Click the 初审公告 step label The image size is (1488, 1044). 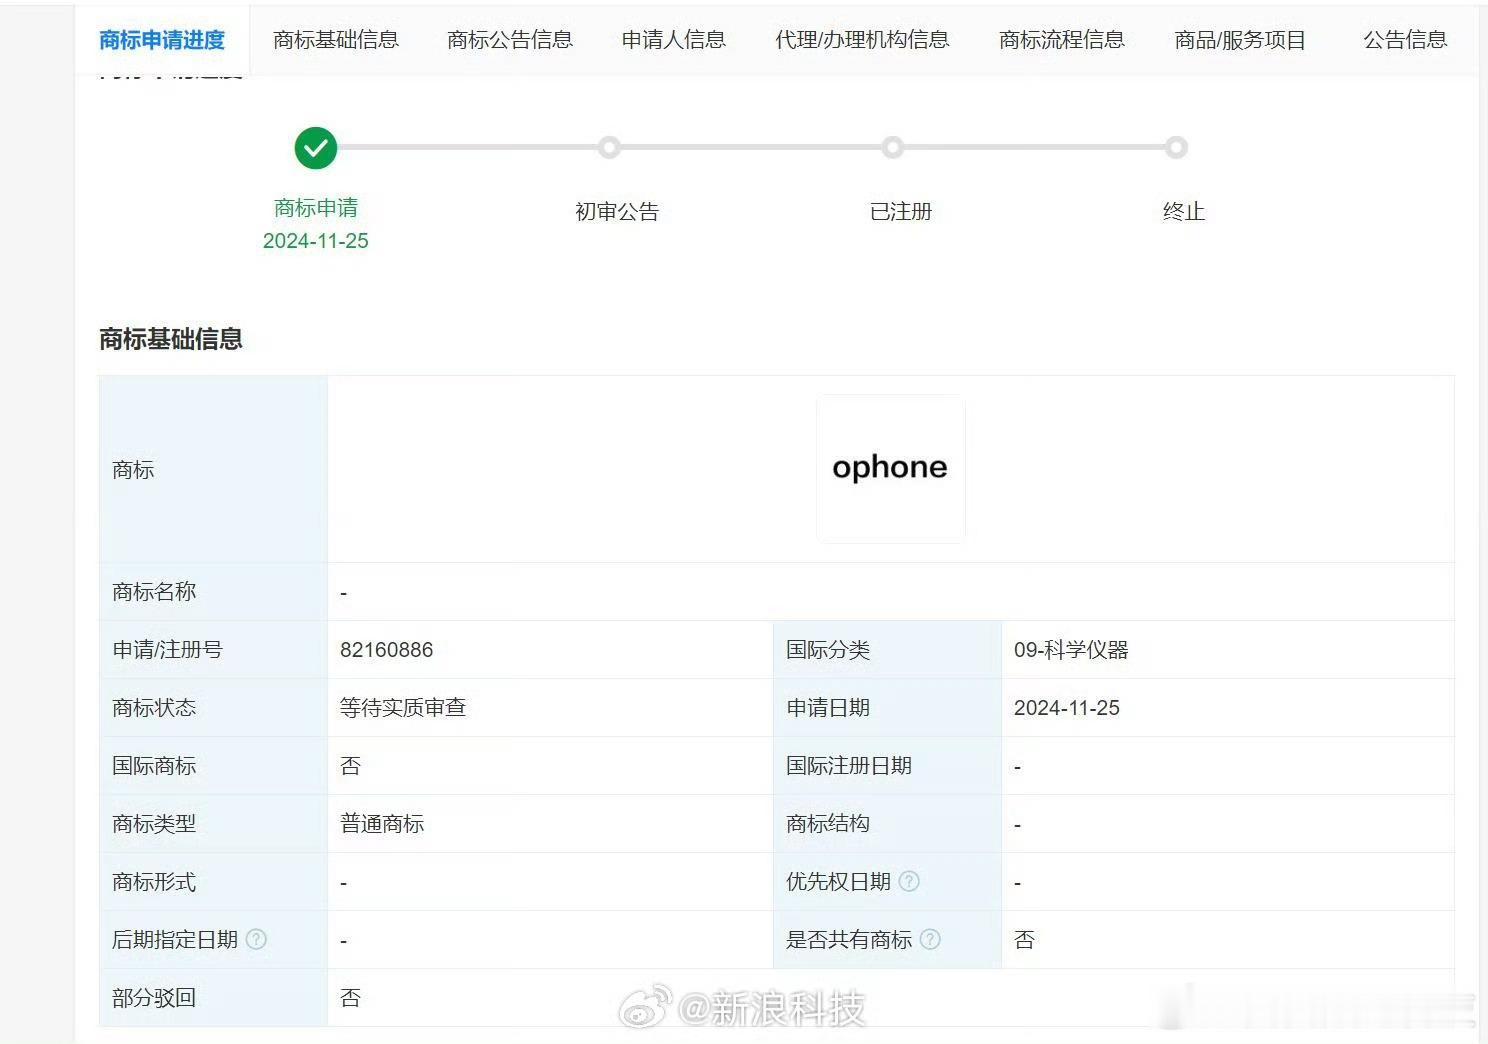617,212
